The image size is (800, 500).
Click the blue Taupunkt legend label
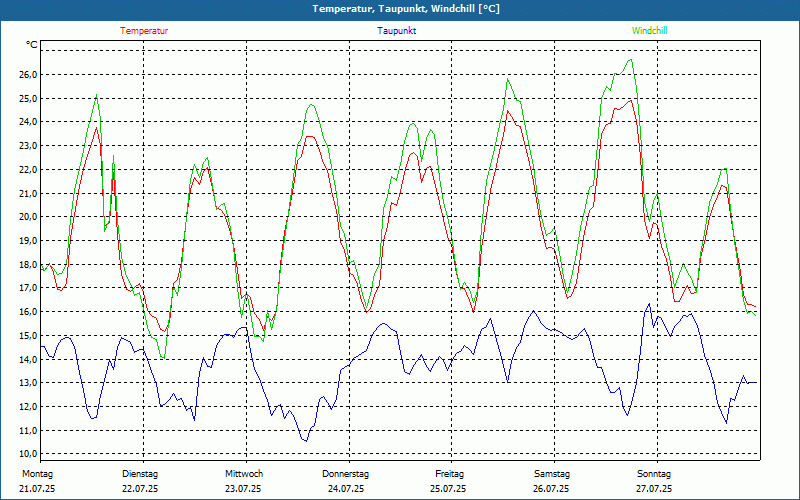[x=396, y=31]
